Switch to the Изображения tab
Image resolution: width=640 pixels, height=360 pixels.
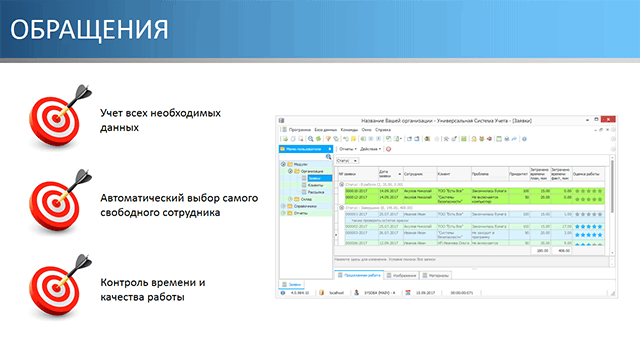coord(401,276)
